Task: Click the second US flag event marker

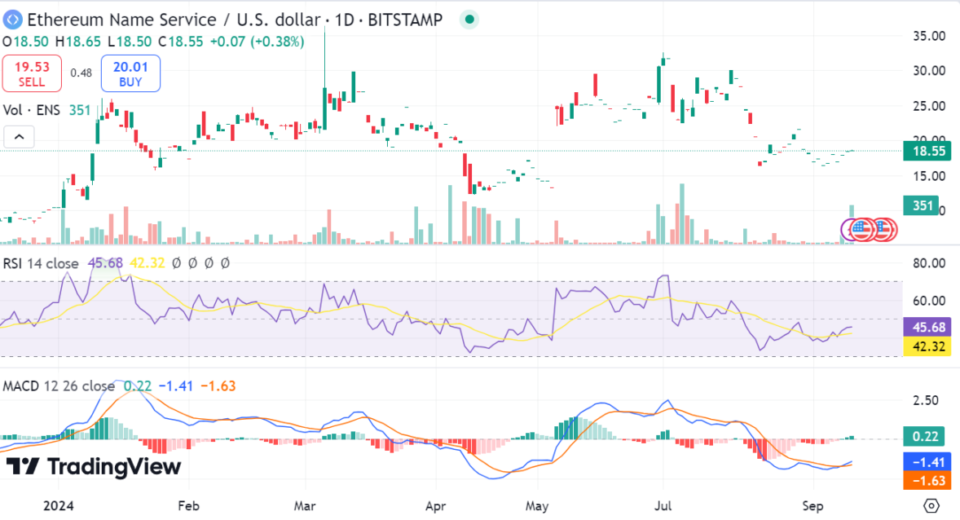Action: click(x=883, y=230)
